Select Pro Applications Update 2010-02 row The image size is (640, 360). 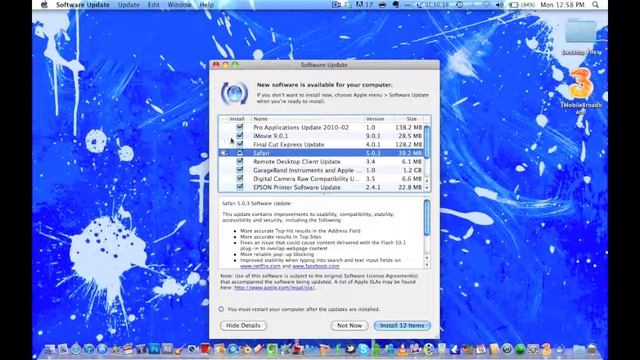point(321,127)
